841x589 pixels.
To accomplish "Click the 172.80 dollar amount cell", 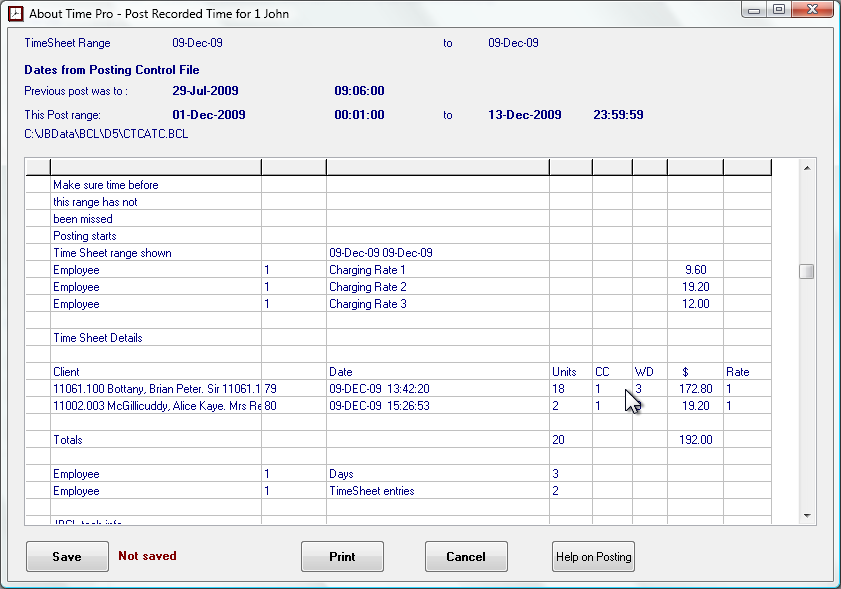I will [695, 389].
